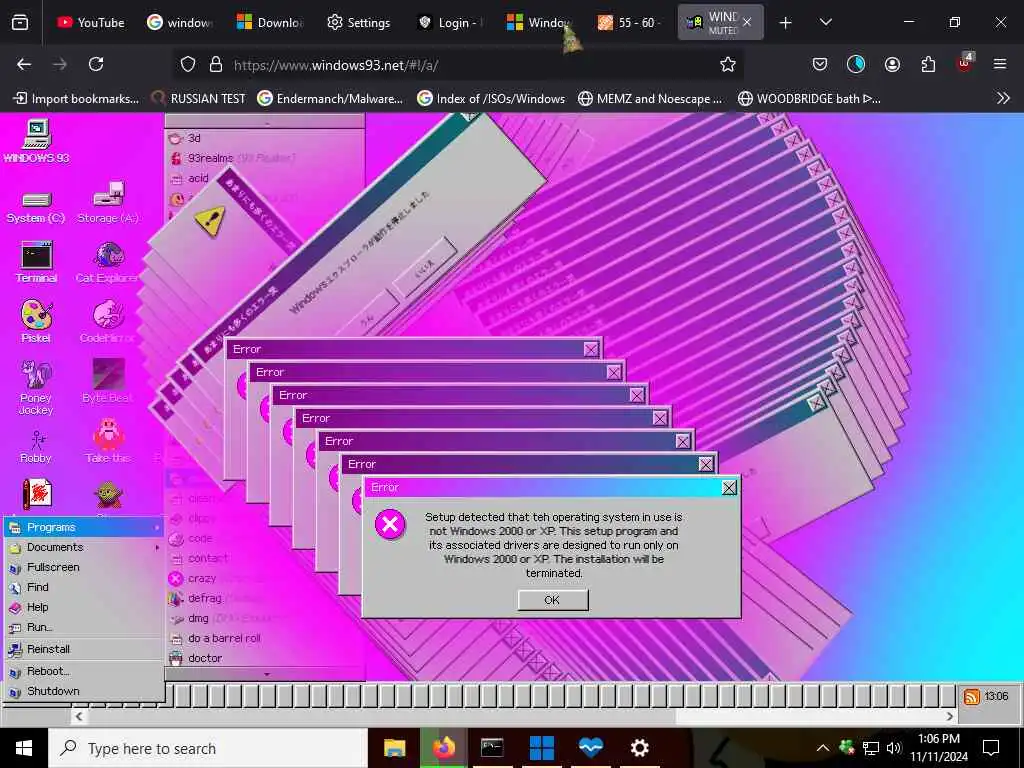Click Run... in the start menu
Screen dimensions: 1024x768
coord(84,627)
